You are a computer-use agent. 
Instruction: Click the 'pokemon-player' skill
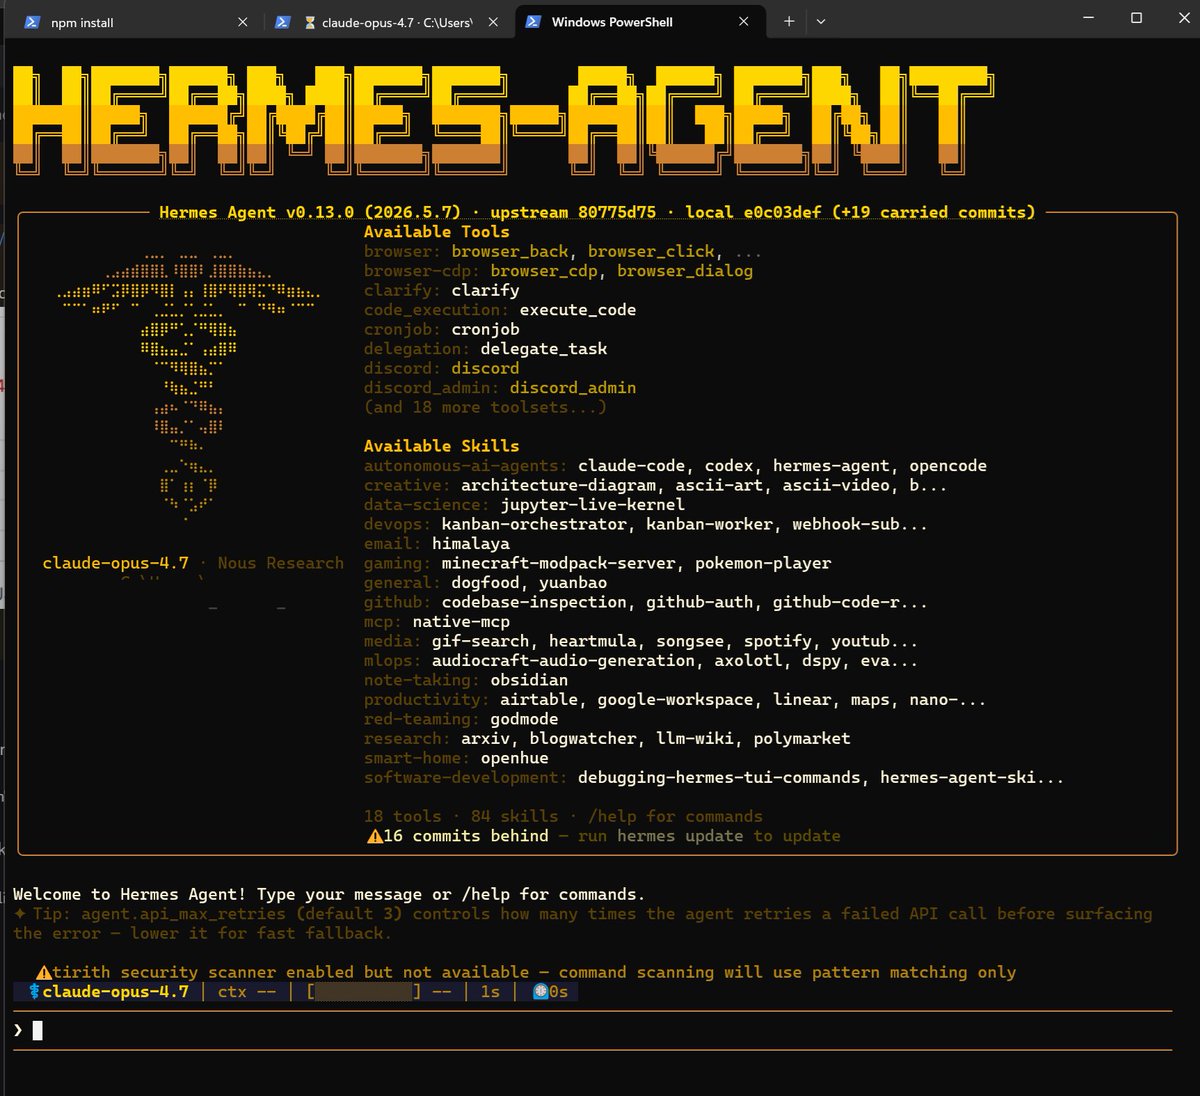tap(763, 563)
